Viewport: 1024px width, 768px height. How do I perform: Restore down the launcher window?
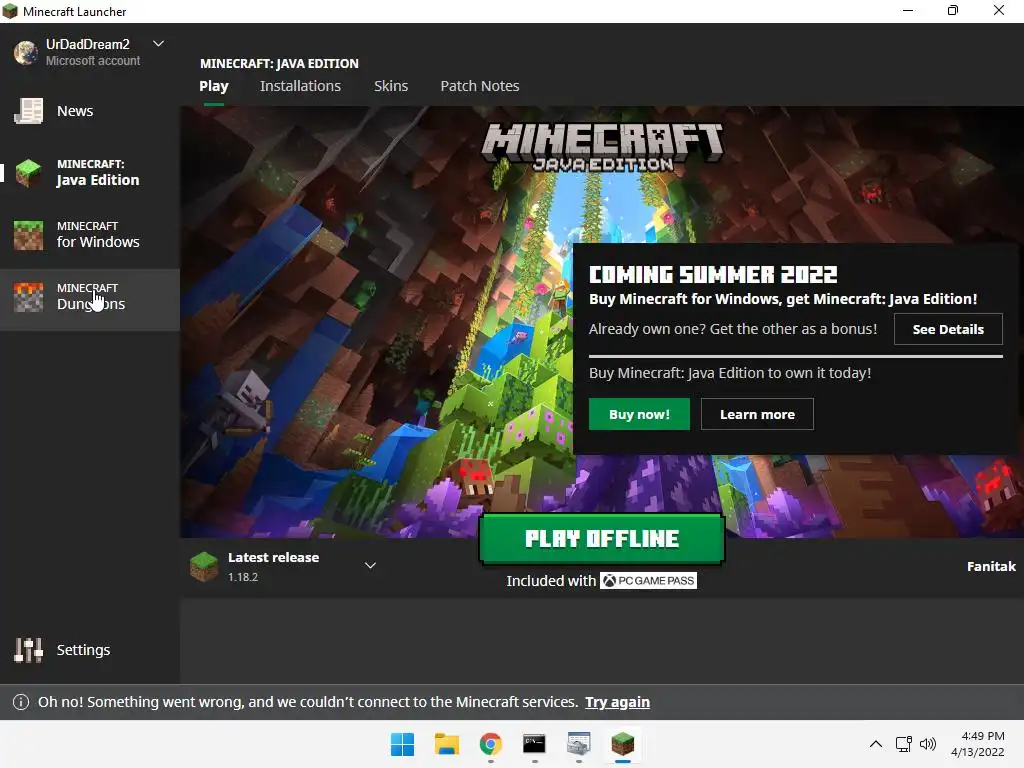[953, 10]
